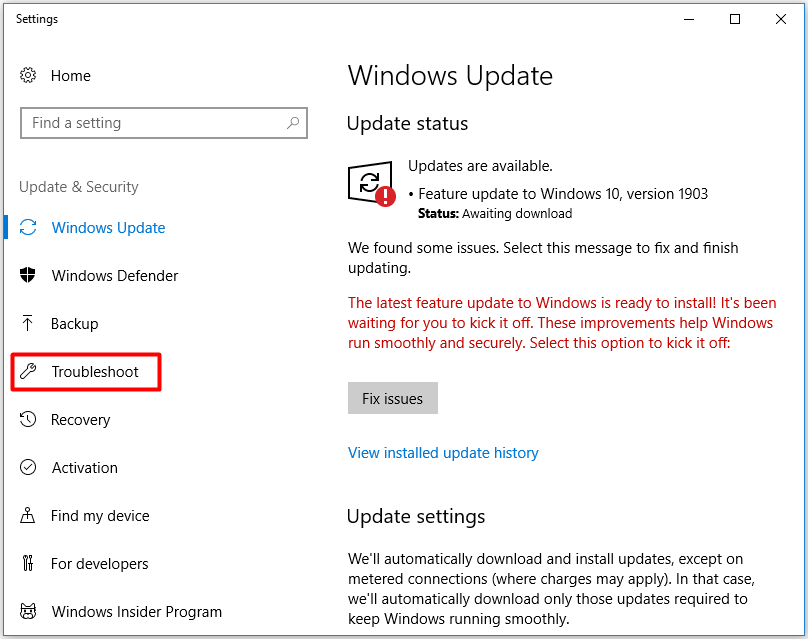Maximize the Settings window
Image resolution: width=808 pixels, height=639 pixels.
pyautogui.click(x=735, y=19)
